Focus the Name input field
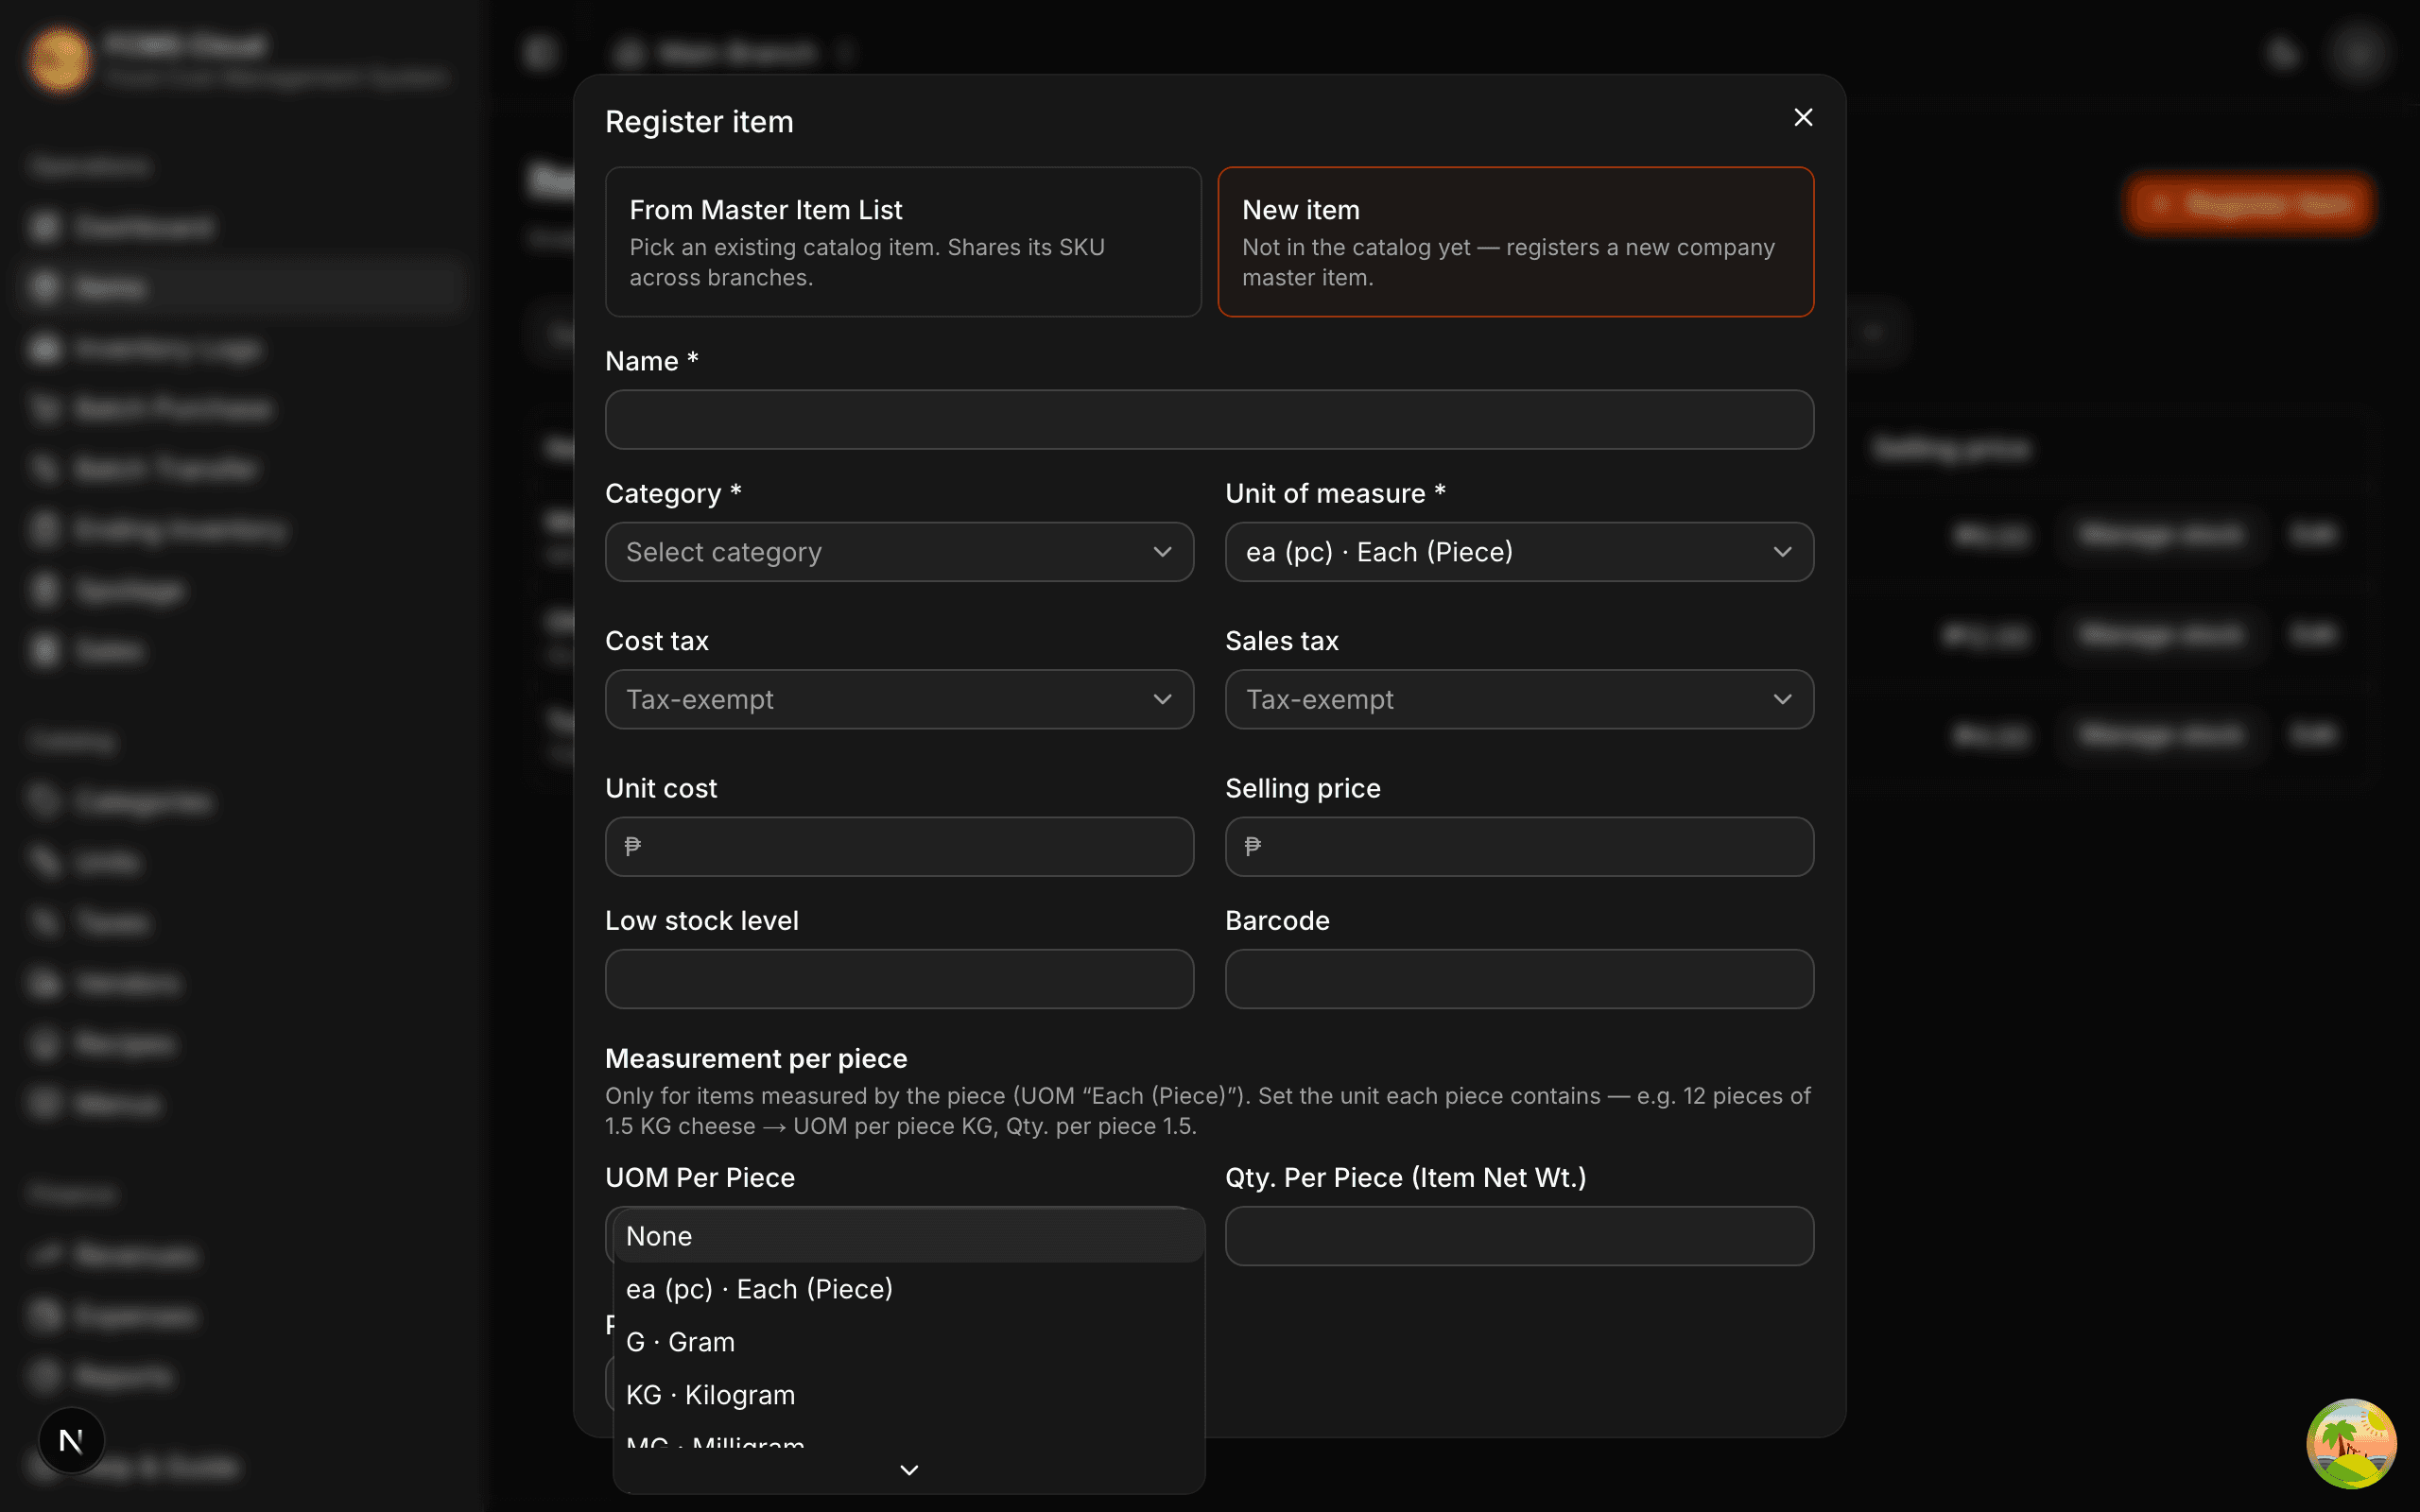 (x=1209, y=420)
